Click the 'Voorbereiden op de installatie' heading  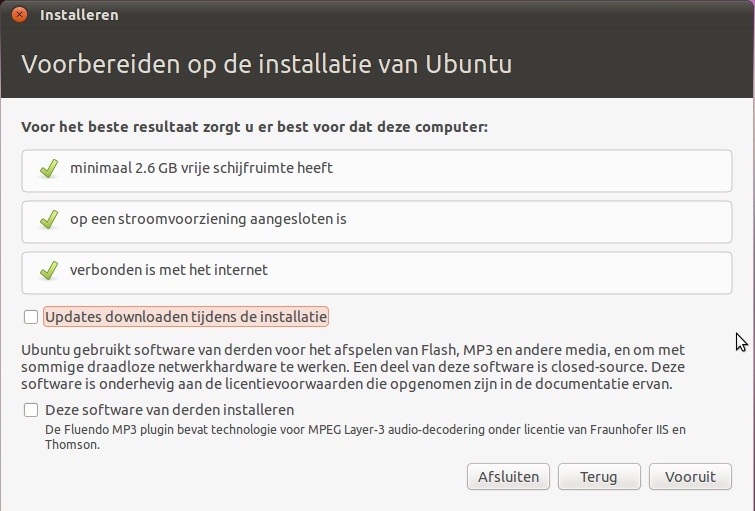tap(266, 64)
